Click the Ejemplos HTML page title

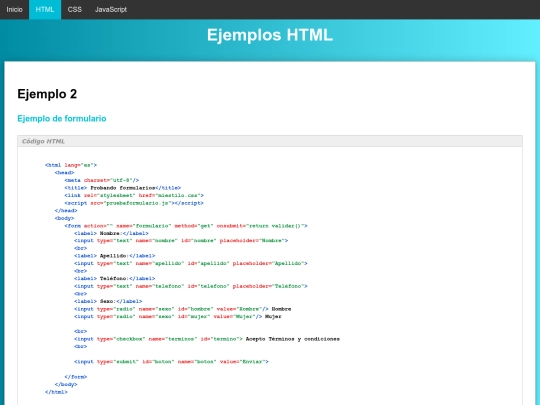(x=270, y=35)
